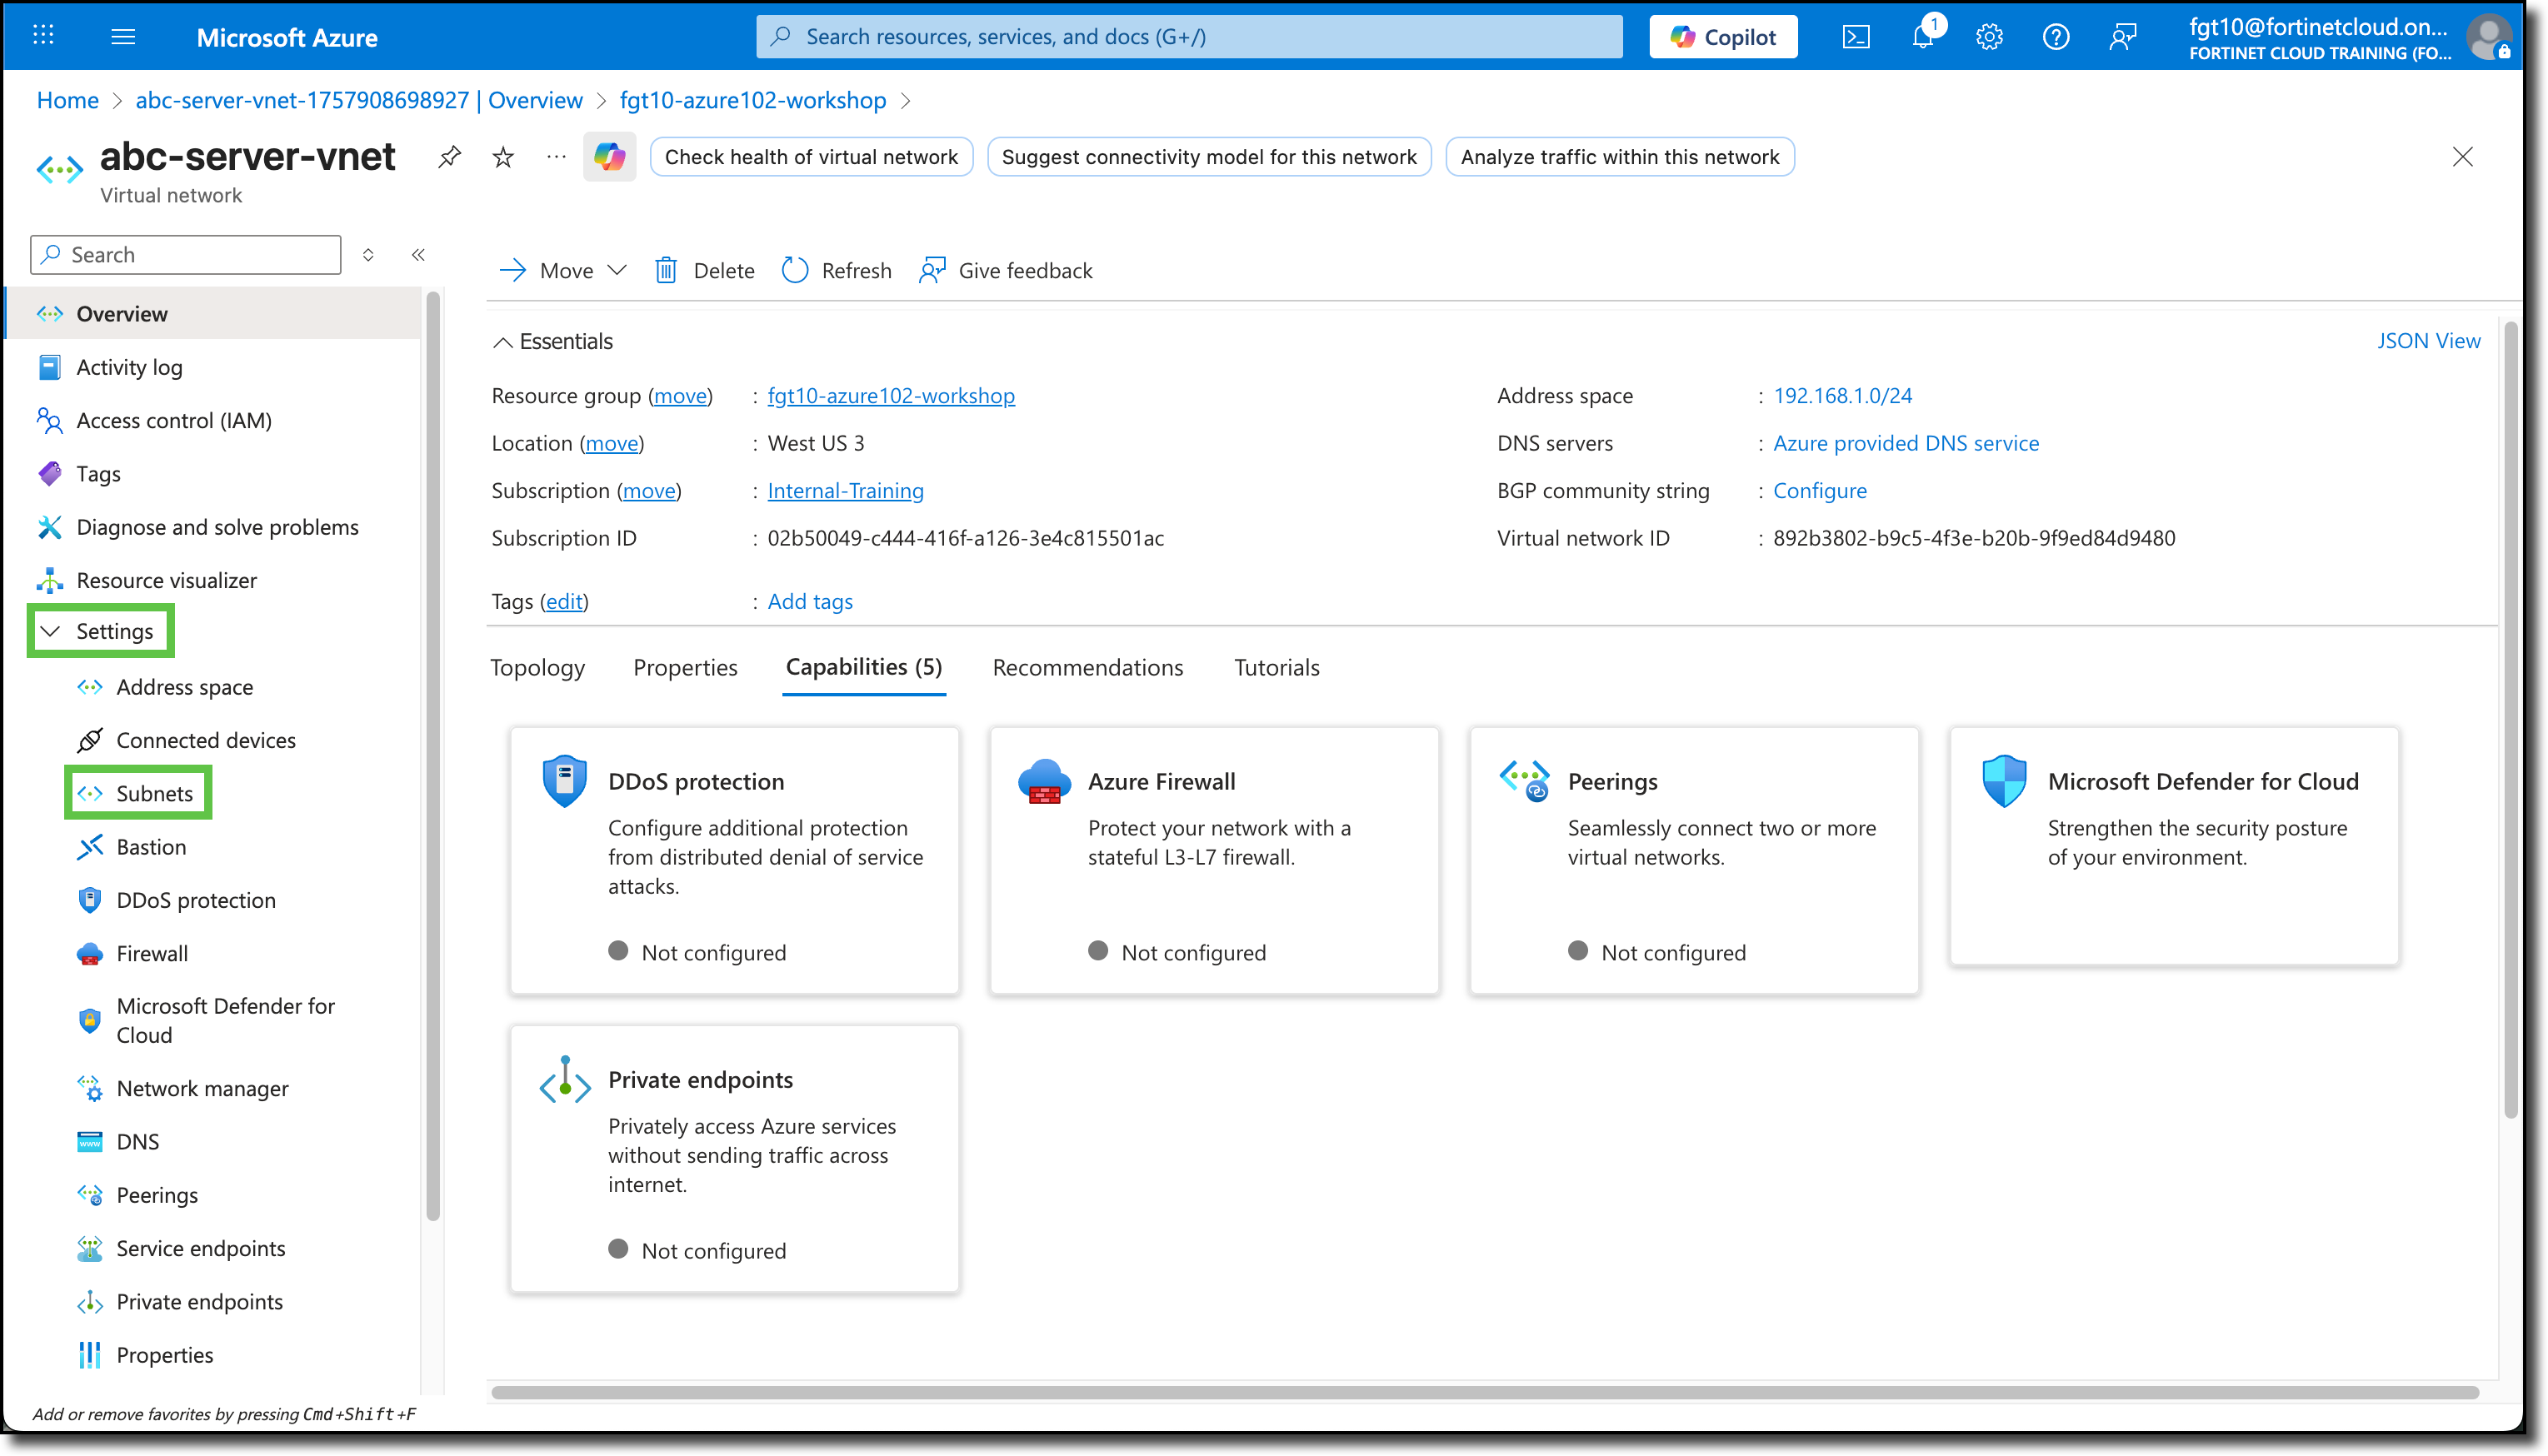Open the Bastion settings page

click(x=150, y=846)
